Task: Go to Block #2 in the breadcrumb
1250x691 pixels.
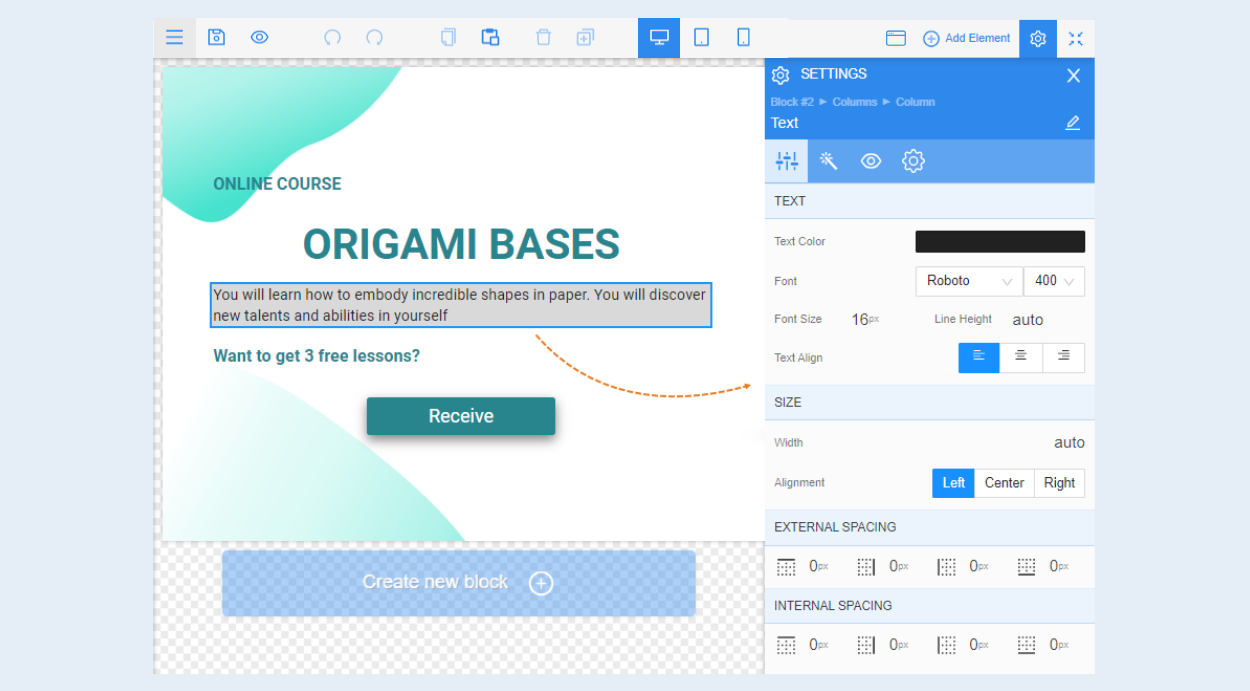Action: [792, 102]
